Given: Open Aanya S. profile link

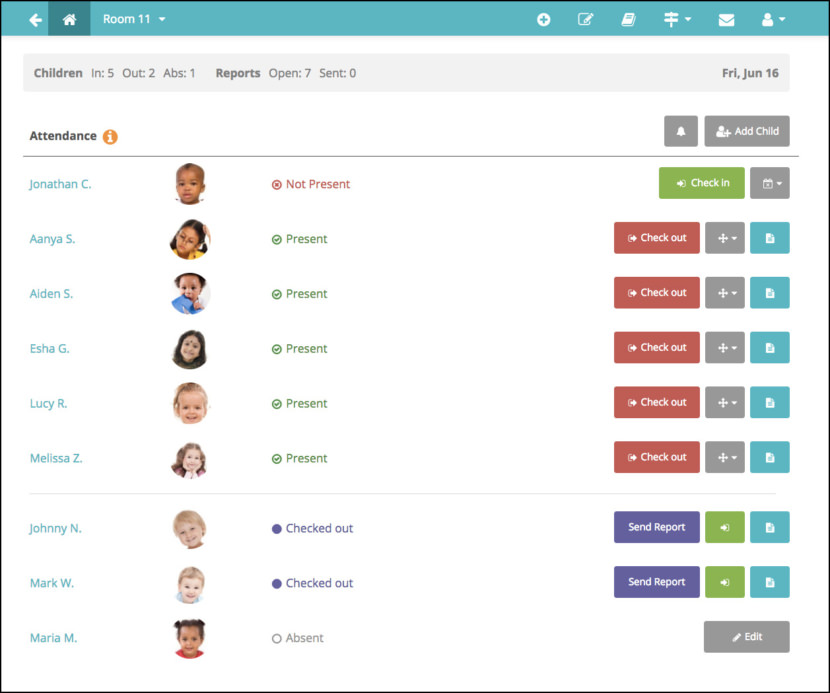Looking at the screenshot, I should click(x=52, y=239).
